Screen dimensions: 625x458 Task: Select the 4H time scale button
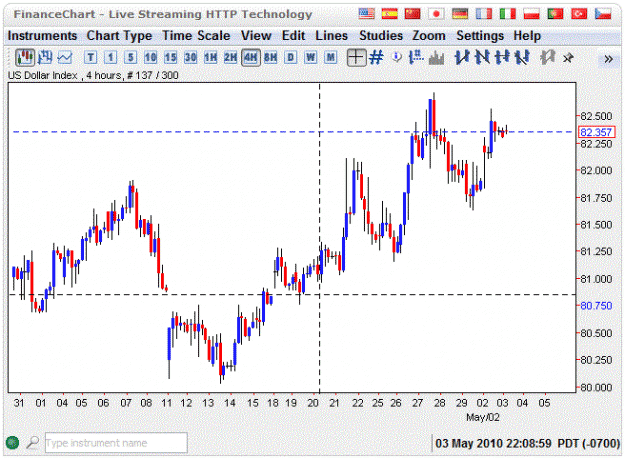pyautogui.click(x=251, y=58)
